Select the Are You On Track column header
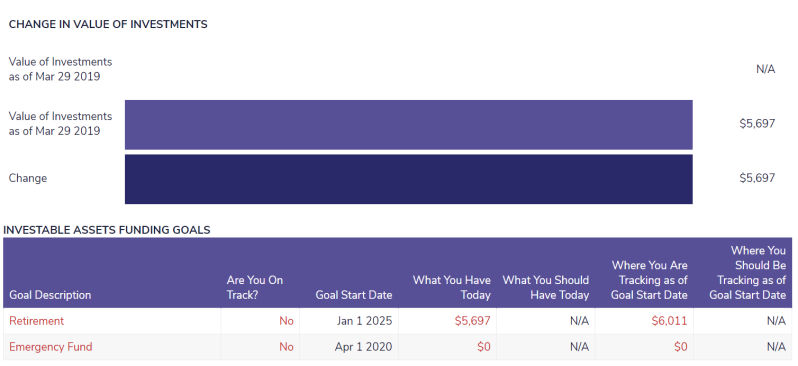The height and width of the screenshot is (366, 798). [x=254, y=288]
